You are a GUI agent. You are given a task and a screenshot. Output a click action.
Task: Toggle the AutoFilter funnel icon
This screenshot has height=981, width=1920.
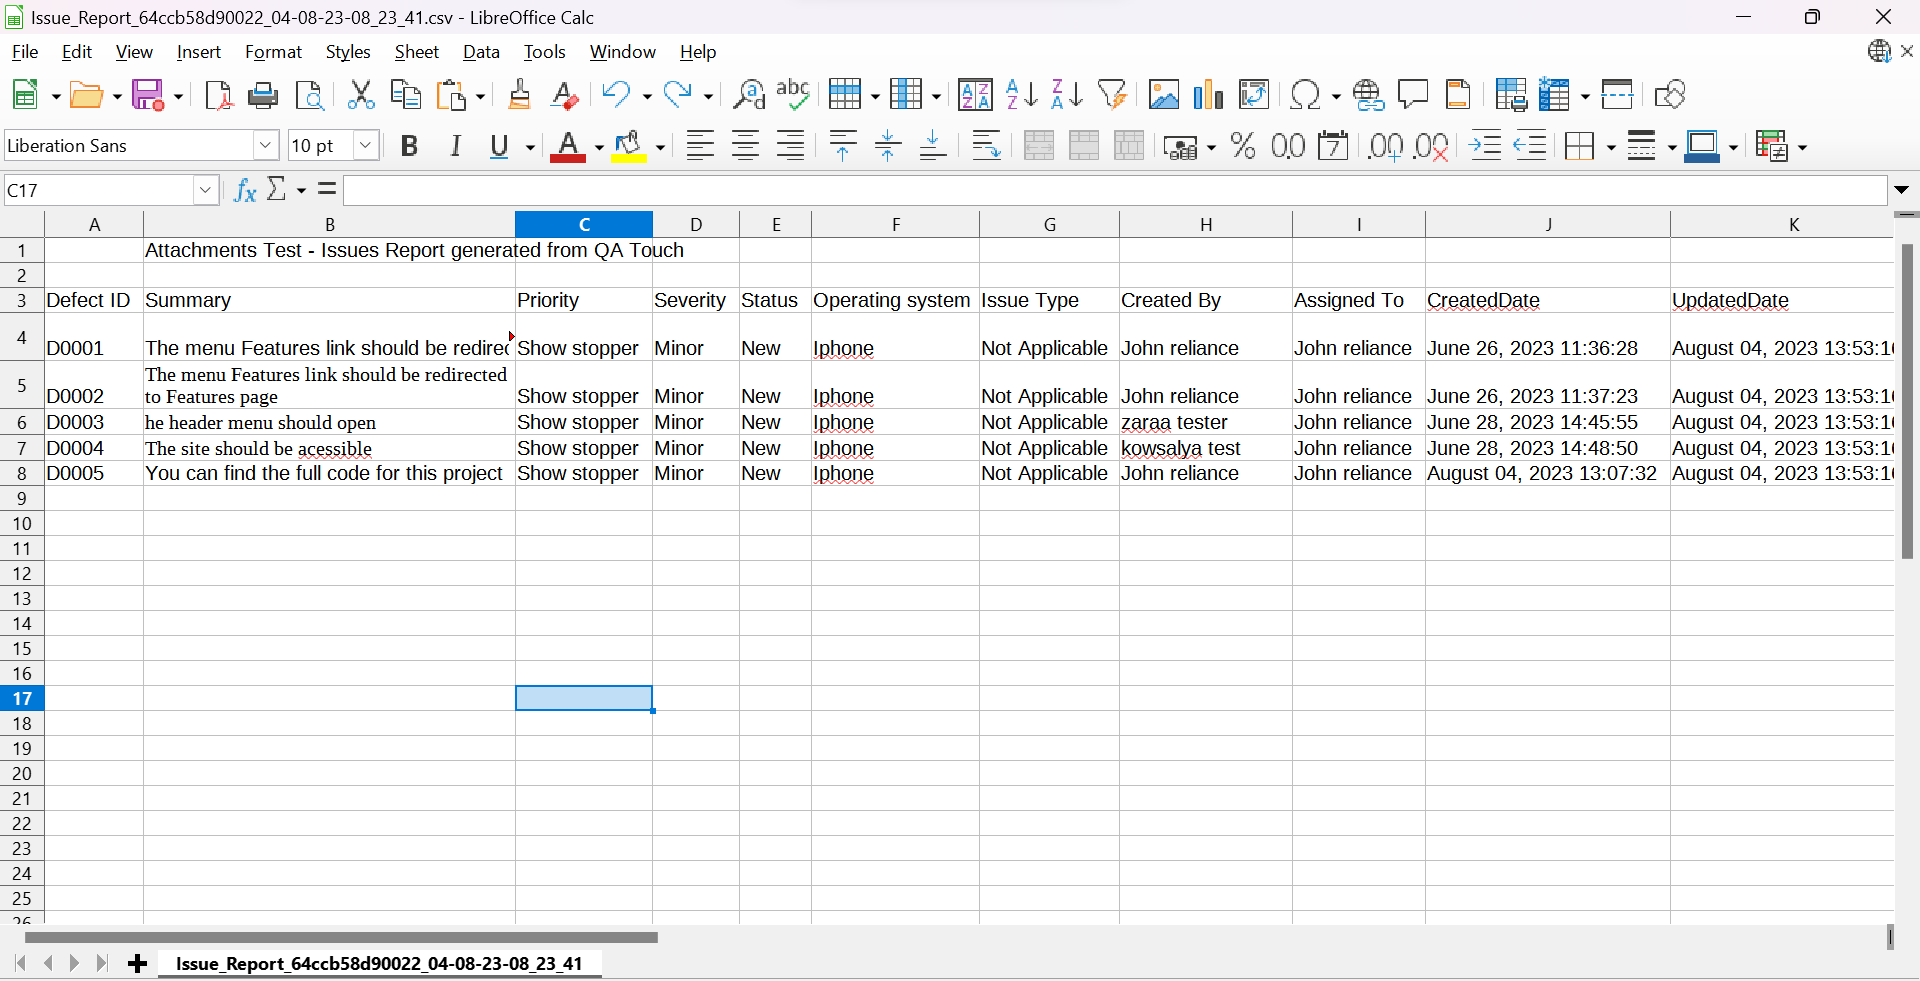1112,95
